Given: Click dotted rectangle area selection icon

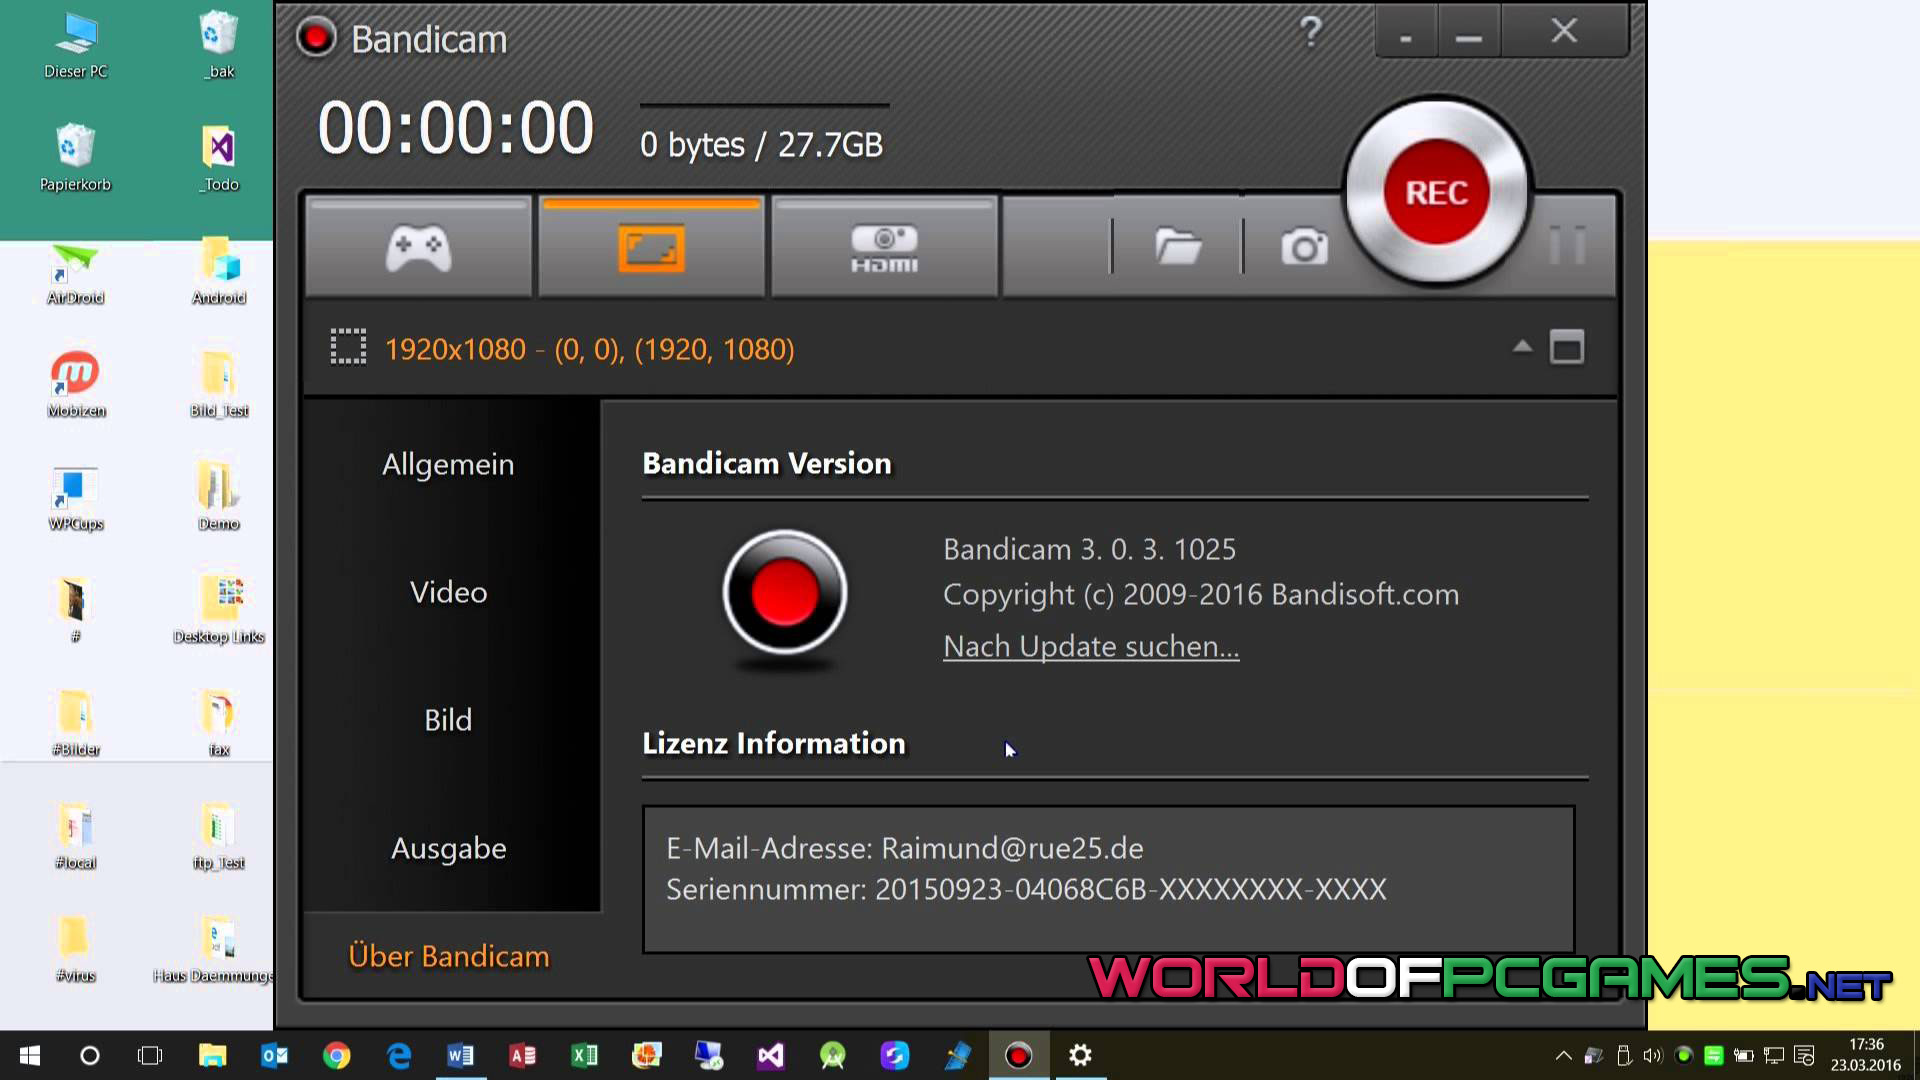Looking at the screenshot, I should [348, 347].
